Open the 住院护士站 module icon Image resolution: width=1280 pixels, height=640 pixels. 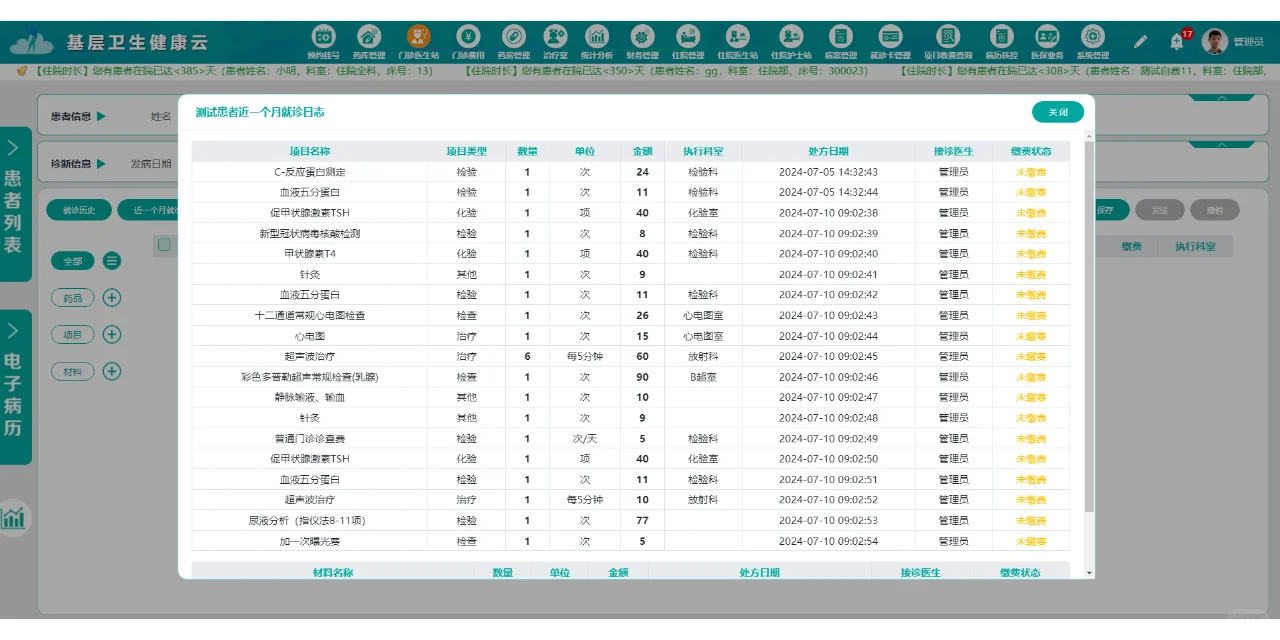coord(791,36)
